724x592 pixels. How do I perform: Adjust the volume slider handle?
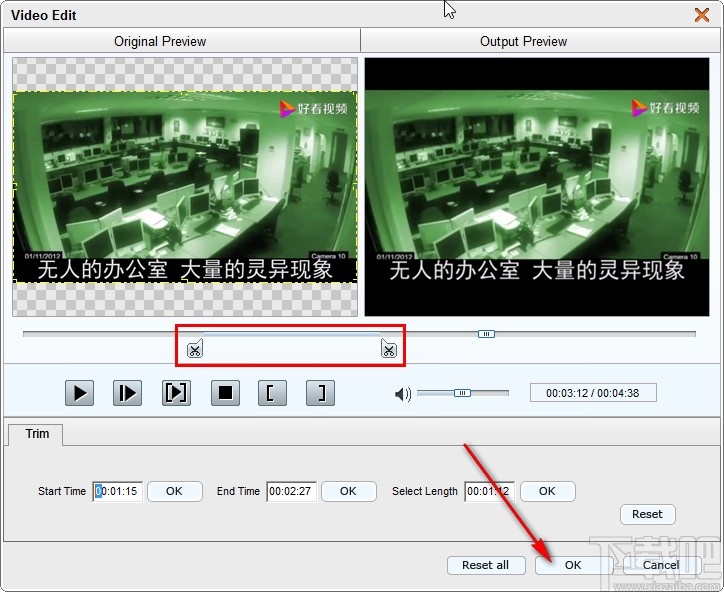tap(462, 393)
